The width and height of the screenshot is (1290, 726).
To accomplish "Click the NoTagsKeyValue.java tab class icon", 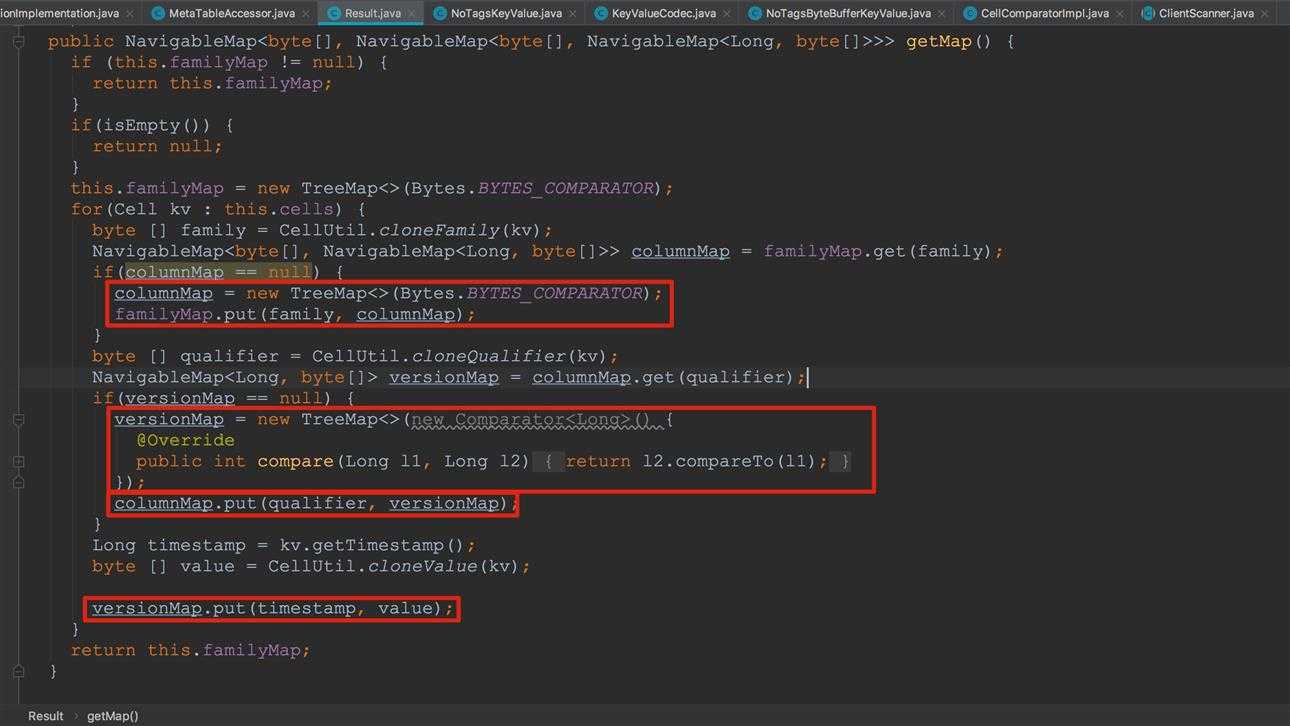I will 441,13.
